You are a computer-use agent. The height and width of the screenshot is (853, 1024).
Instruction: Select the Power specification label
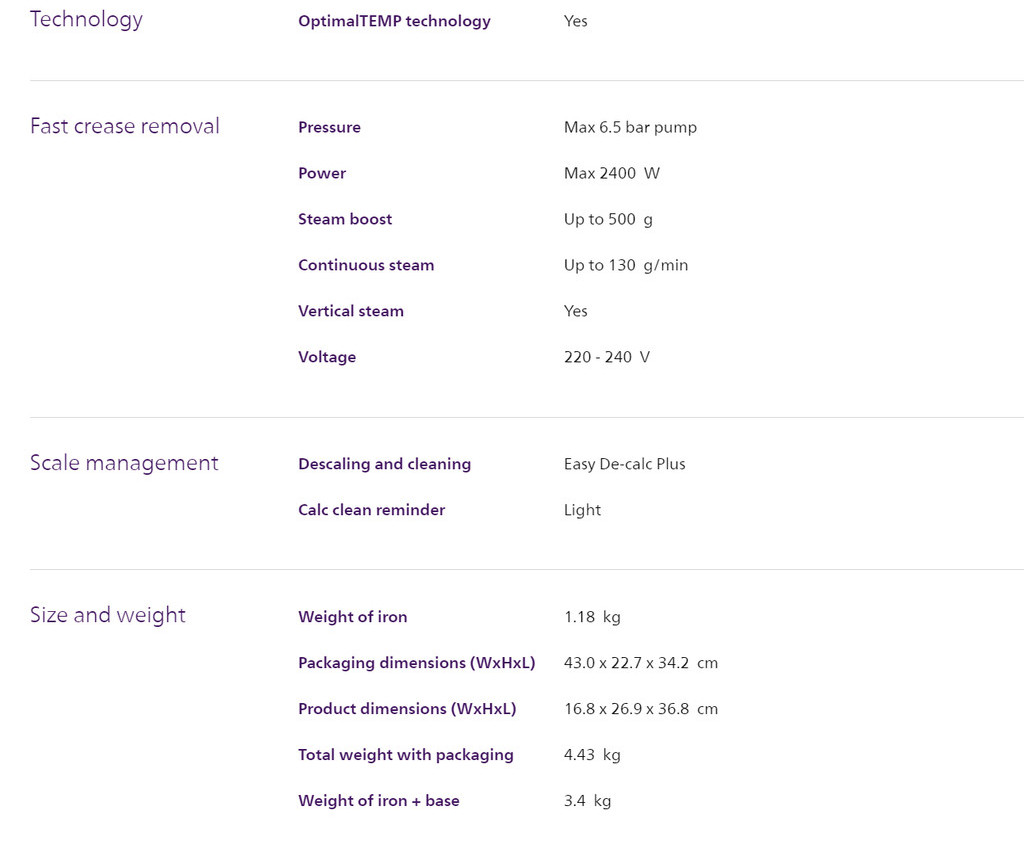click(322, 173)
